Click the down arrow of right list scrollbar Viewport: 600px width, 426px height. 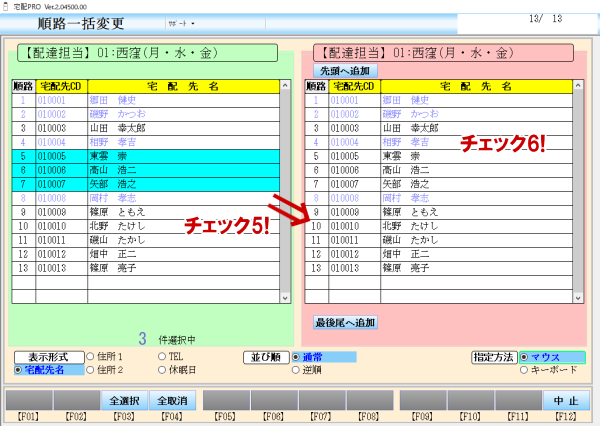576,297
